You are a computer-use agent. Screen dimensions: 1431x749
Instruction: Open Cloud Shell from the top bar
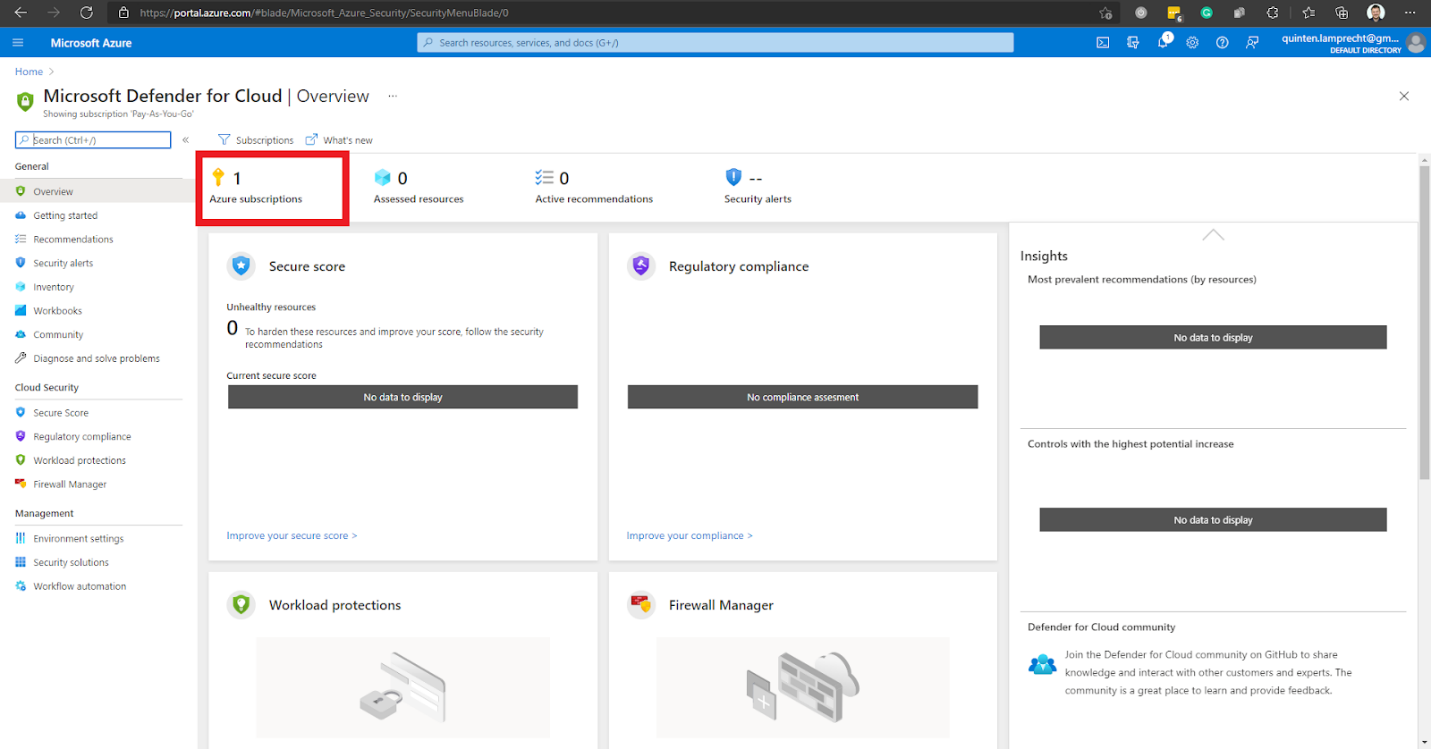click(x=1102, y=43)
